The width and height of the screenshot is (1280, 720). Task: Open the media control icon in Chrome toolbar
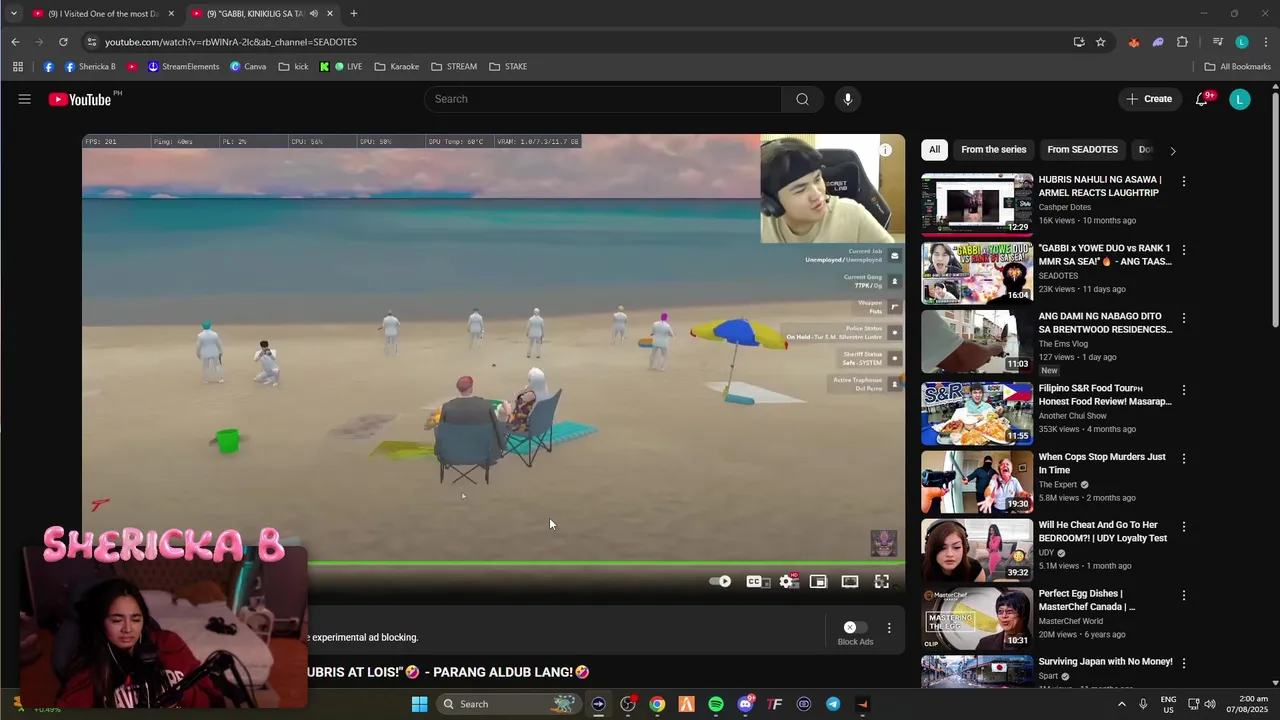(1217, 42)
